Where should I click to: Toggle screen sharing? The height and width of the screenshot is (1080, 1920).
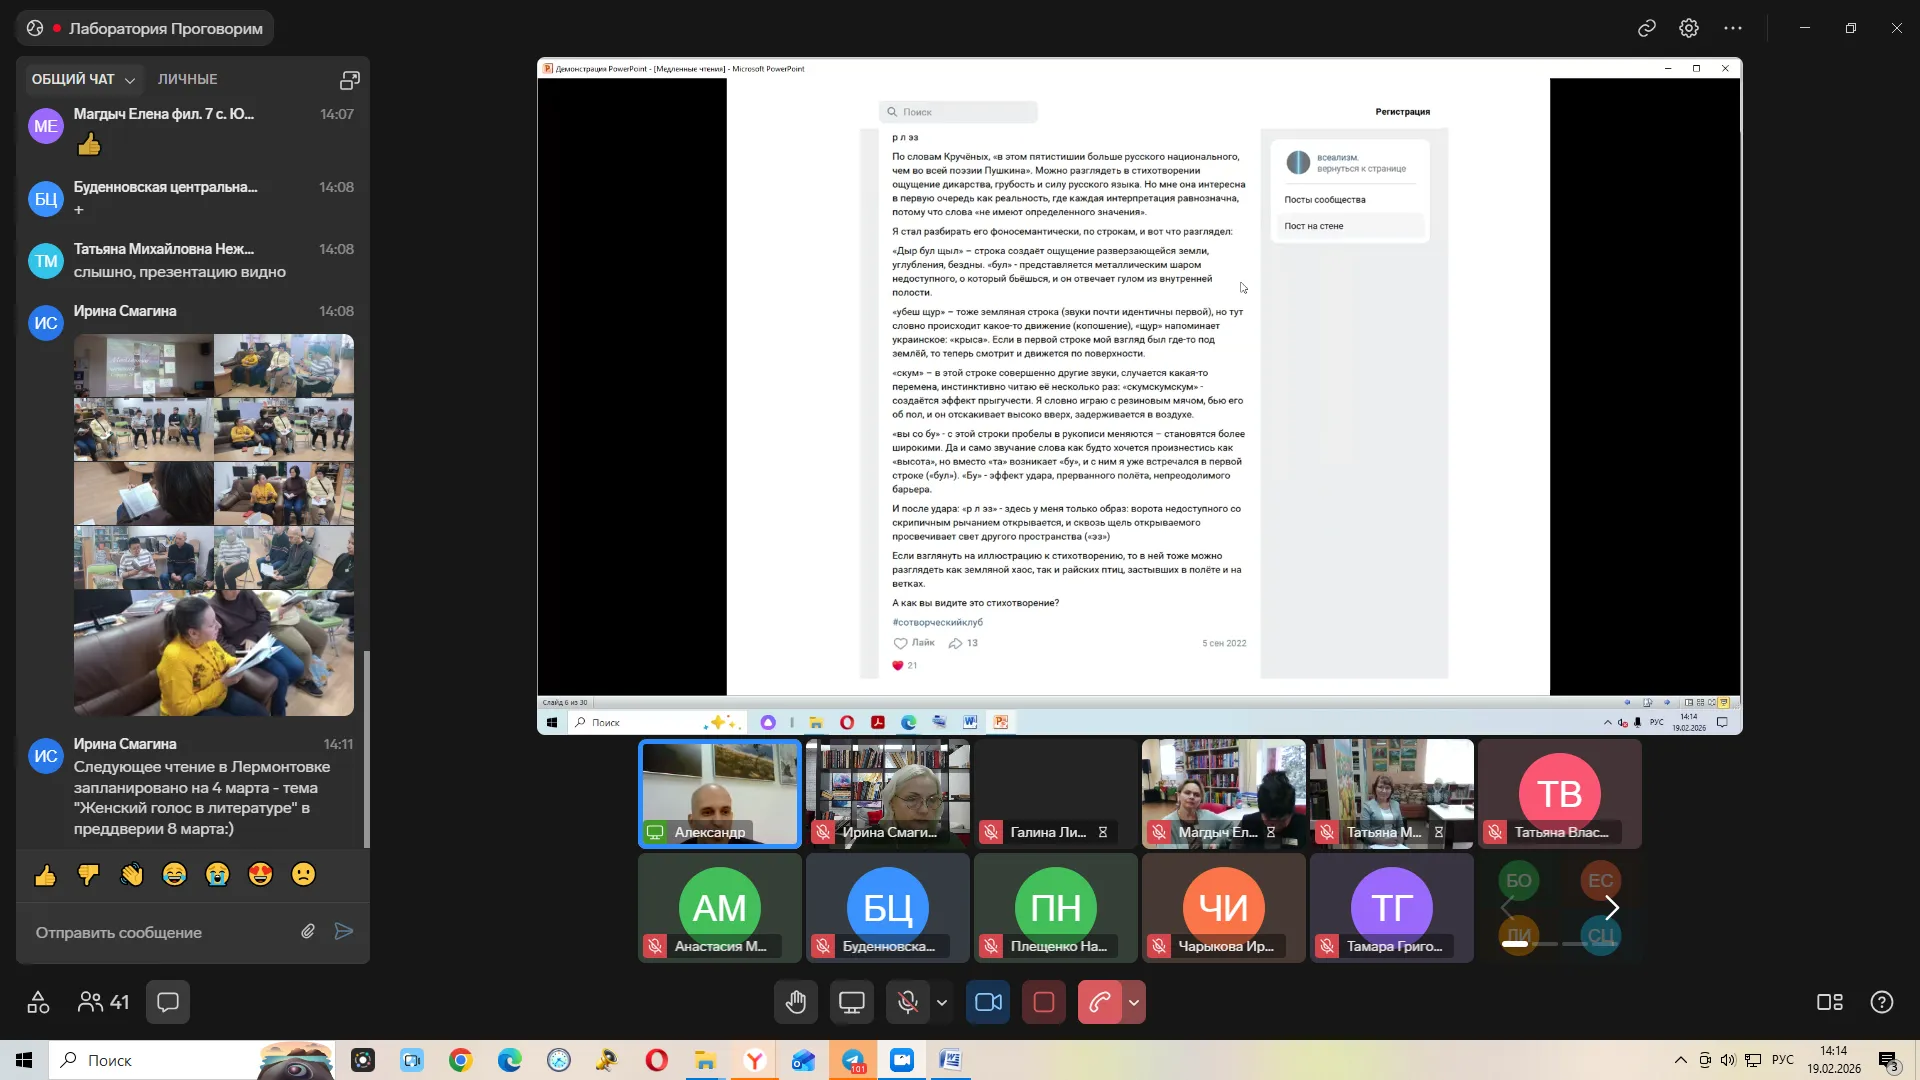pos(852,1002)
